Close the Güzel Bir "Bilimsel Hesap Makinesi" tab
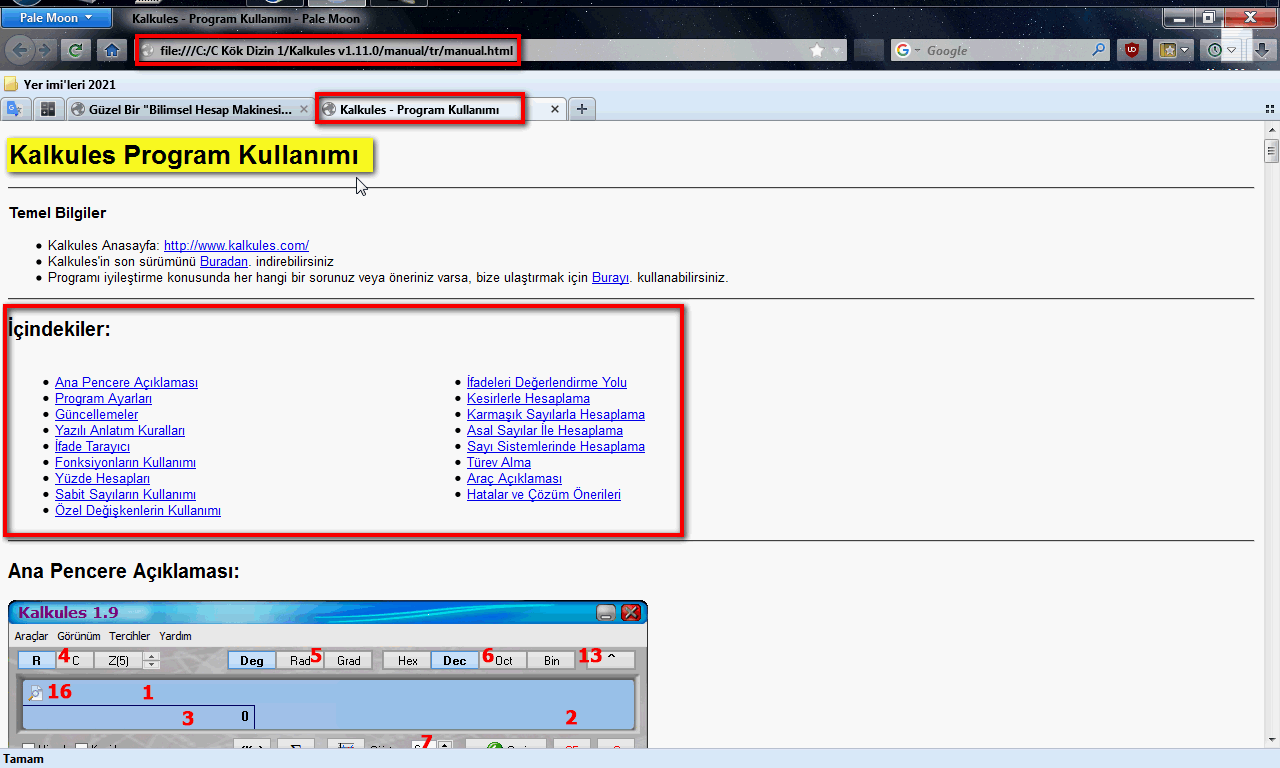The height and width of the screenshot is (768, 1280). [304, 109]
